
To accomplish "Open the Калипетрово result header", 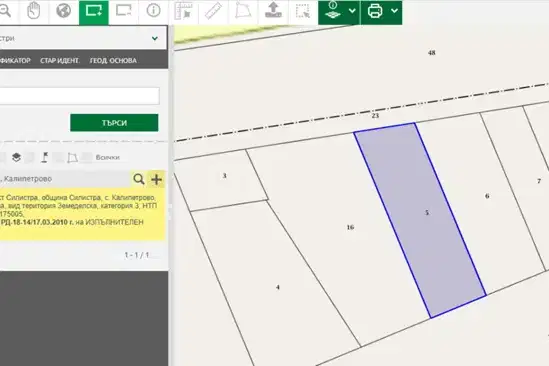I will point(65,179).
